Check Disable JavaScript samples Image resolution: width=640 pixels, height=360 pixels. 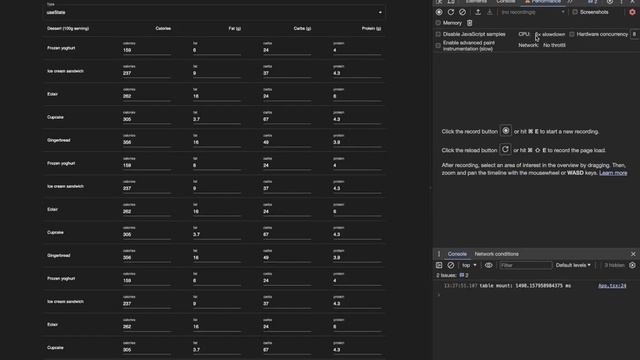pos(438,34)
